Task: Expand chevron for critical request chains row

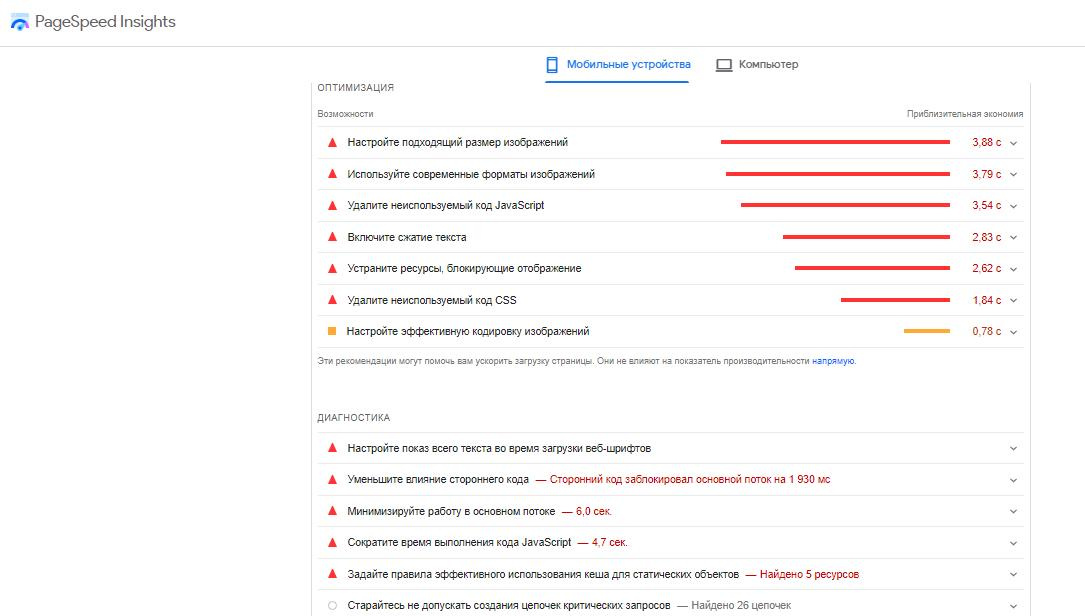Action: pos(1013,606)
